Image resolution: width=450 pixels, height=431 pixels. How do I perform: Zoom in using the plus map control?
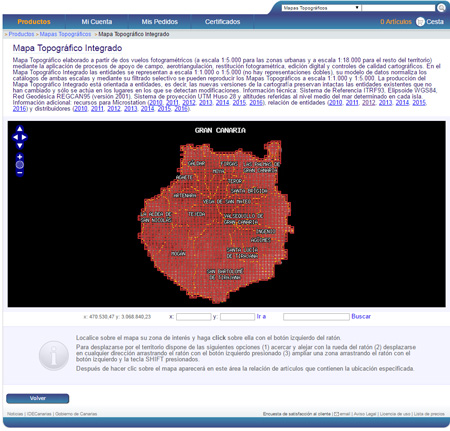point(20,157)
